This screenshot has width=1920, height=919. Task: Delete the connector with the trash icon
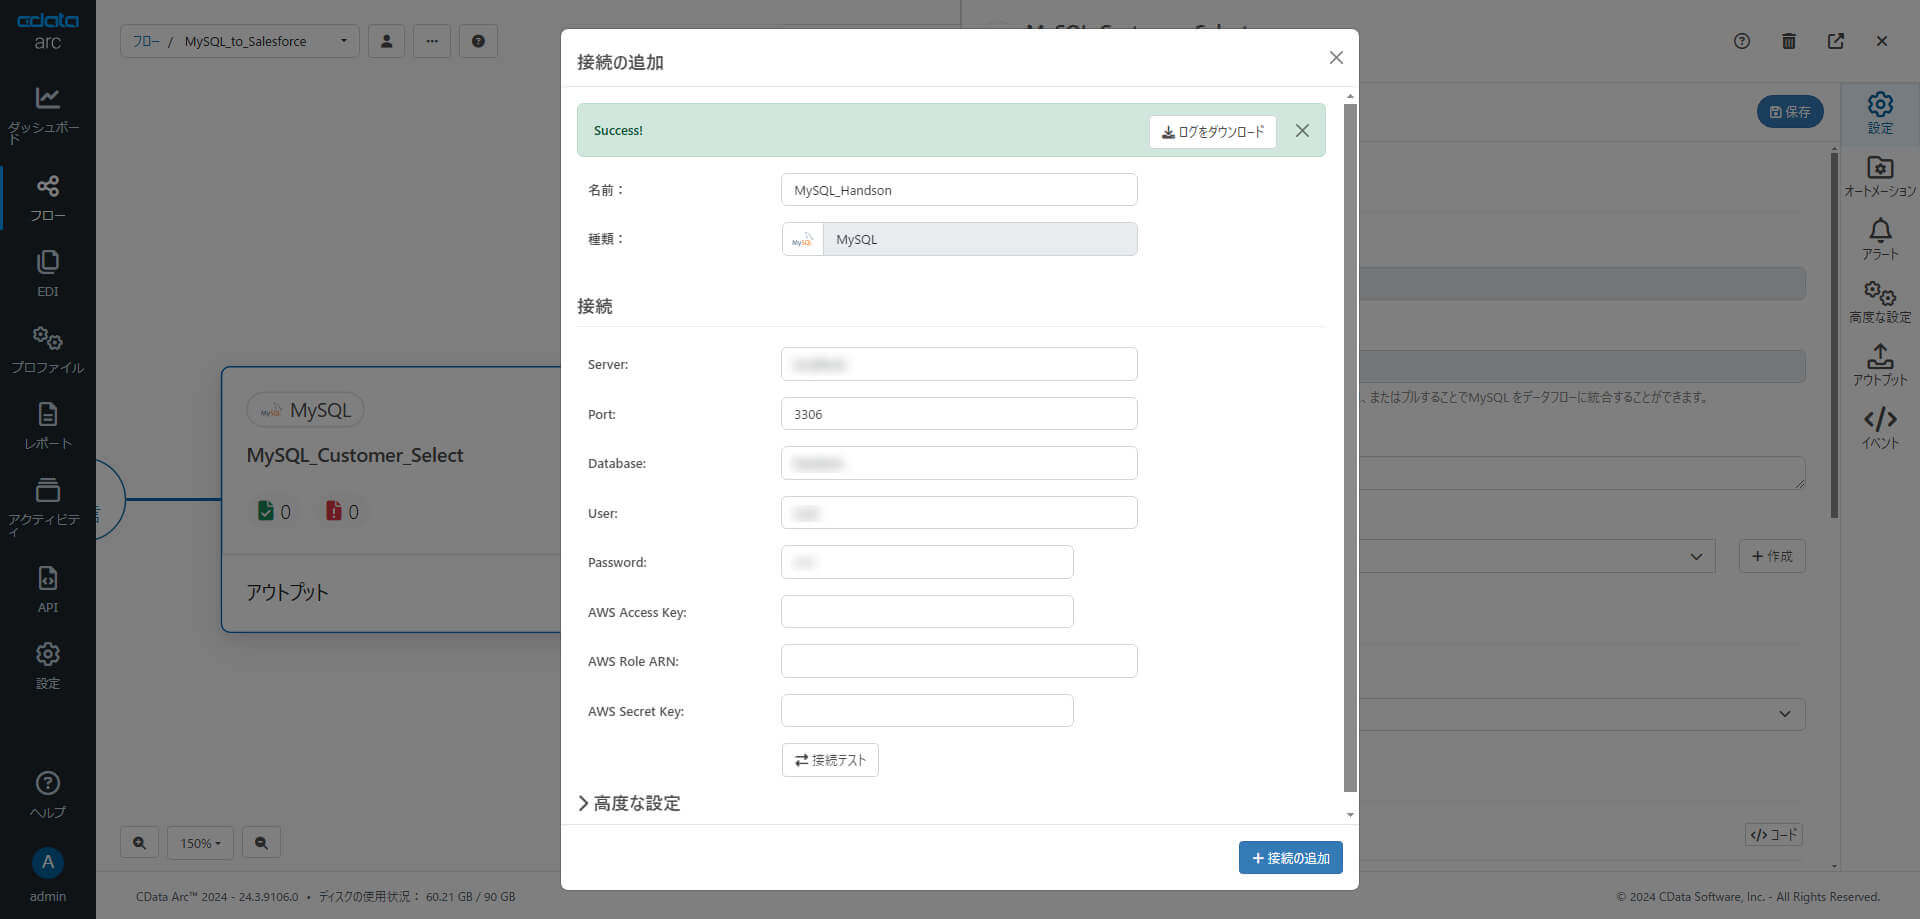tap(1789, 41)
